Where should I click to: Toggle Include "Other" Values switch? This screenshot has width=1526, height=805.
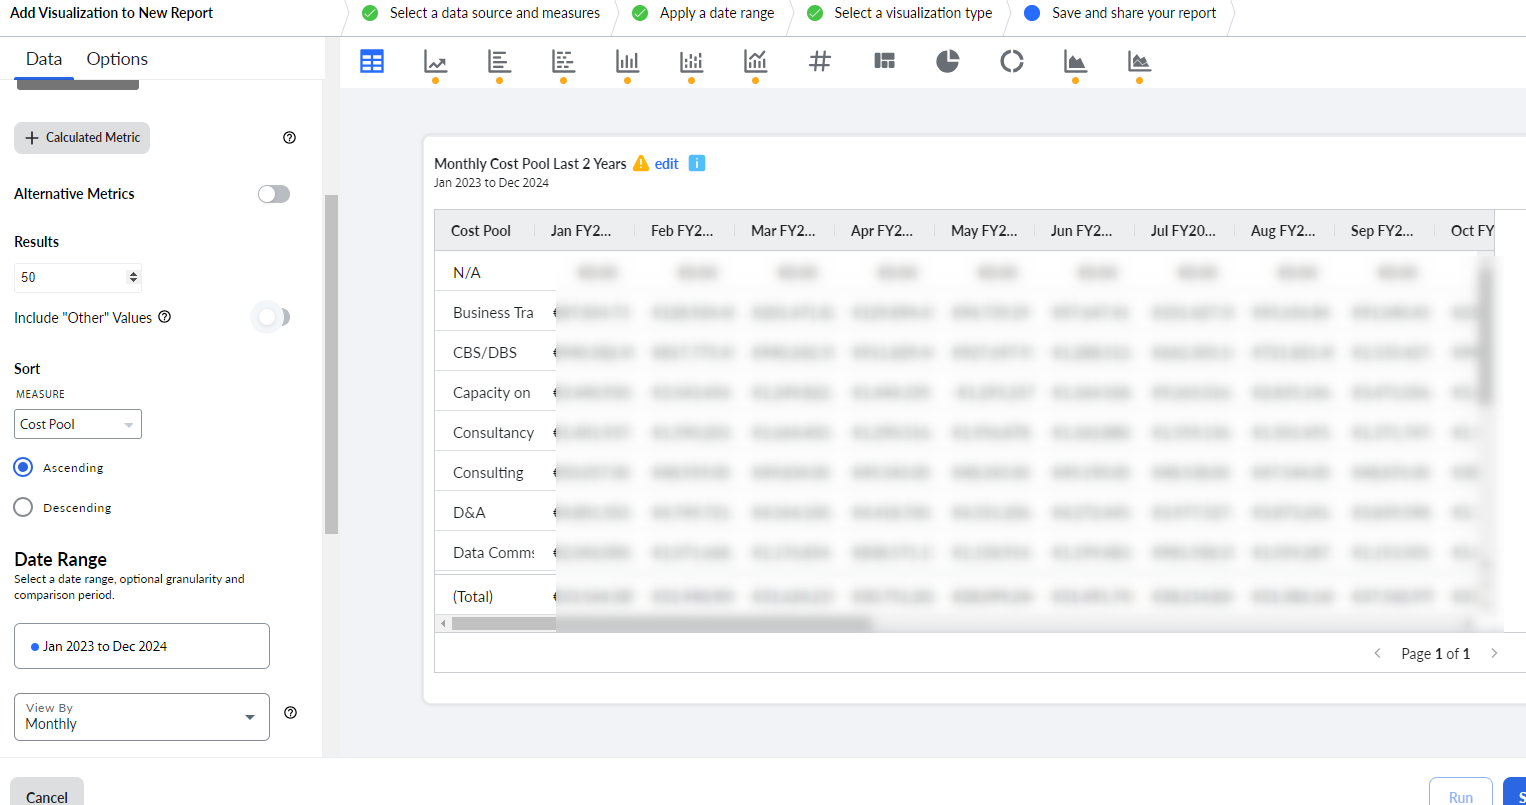point(272,317)
